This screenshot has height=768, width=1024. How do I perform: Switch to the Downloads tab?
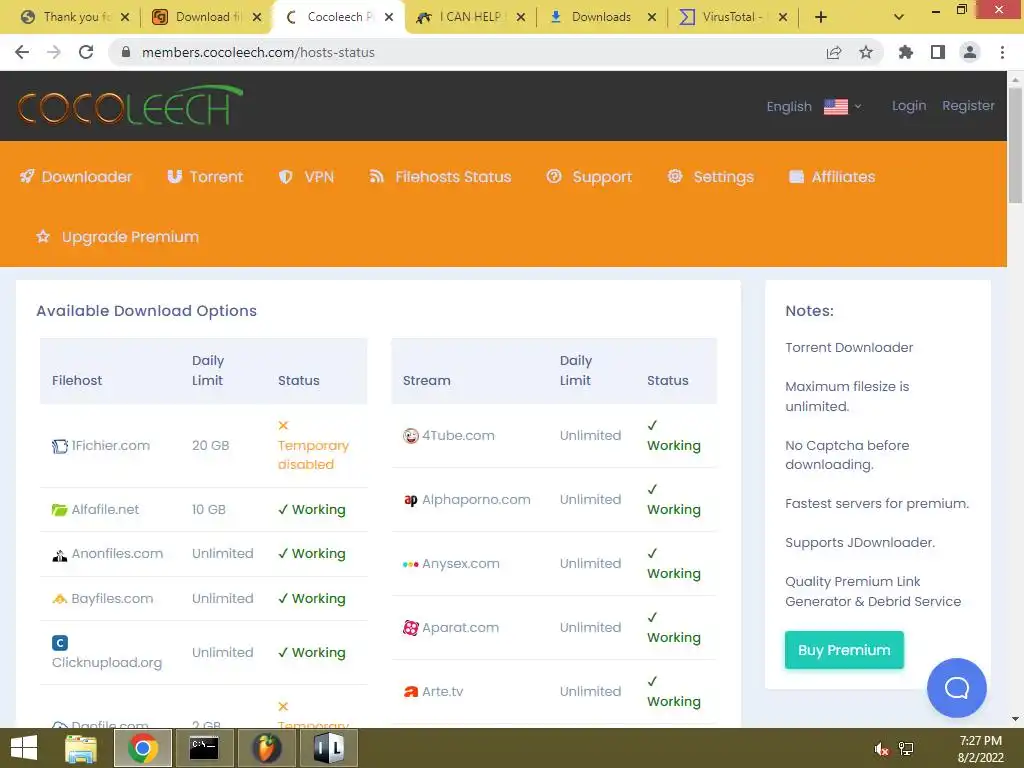(x=601, y=17)
